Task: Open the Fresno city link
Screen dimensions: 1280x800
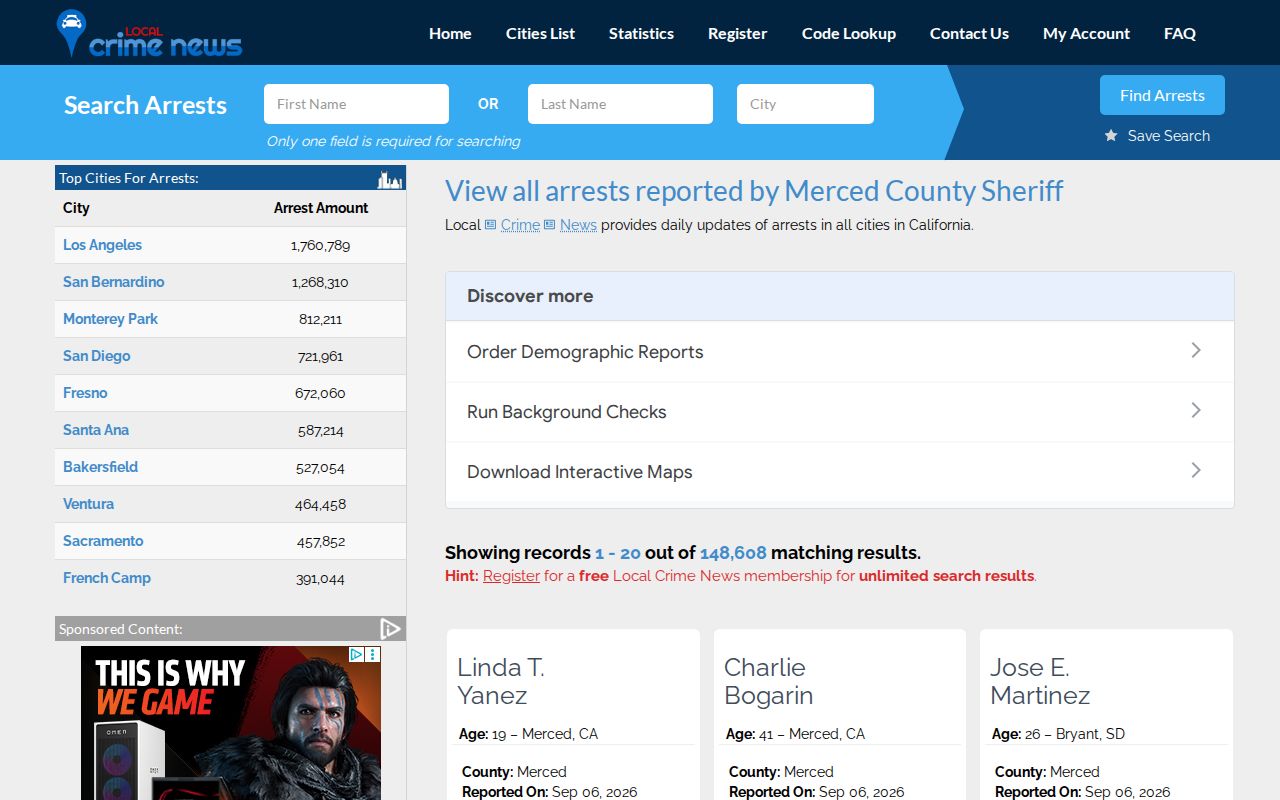Action: pyautogui.click(x=85, y=393)
